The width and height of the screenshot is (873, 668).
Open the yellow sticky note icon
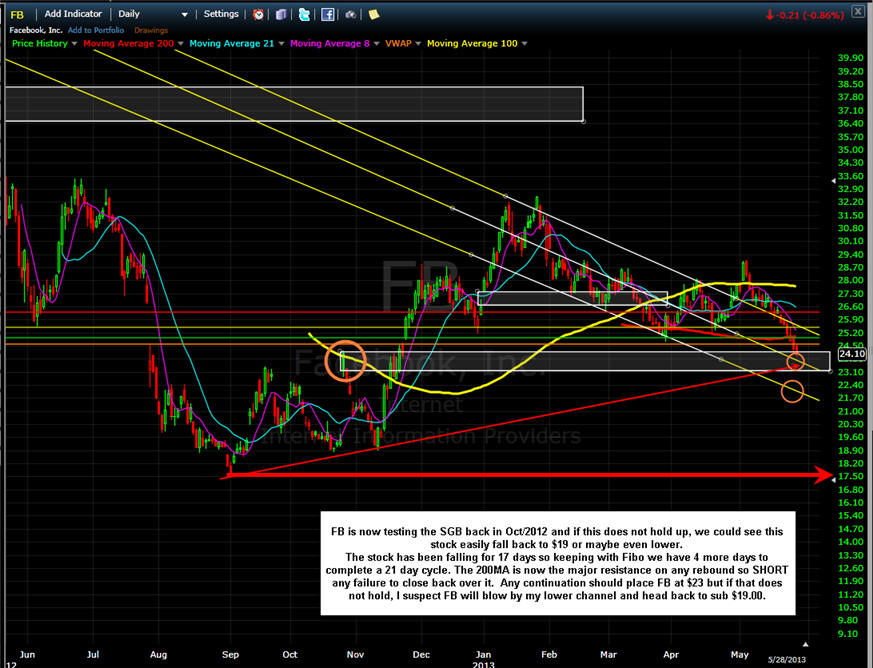[373, 14]
